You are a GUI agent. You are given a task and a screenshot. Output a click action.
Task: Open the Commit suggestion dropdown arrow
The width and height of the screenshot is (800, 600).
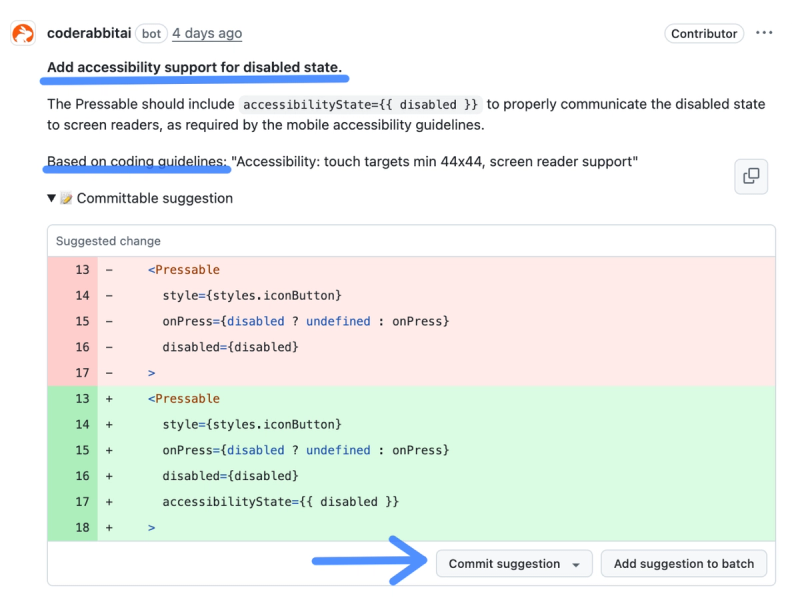click(576, 564)
